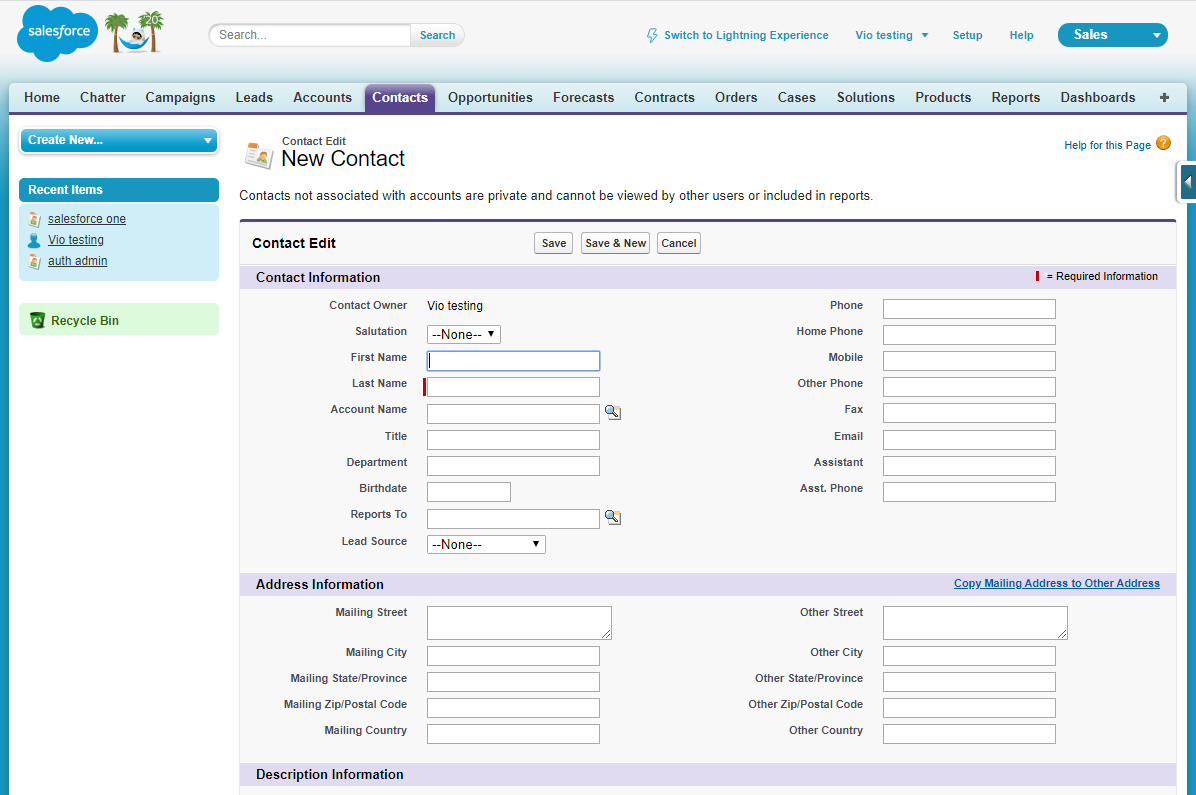1196x795 pixels.
Task: Open recent item auth admin
Action: pos(78,261)
